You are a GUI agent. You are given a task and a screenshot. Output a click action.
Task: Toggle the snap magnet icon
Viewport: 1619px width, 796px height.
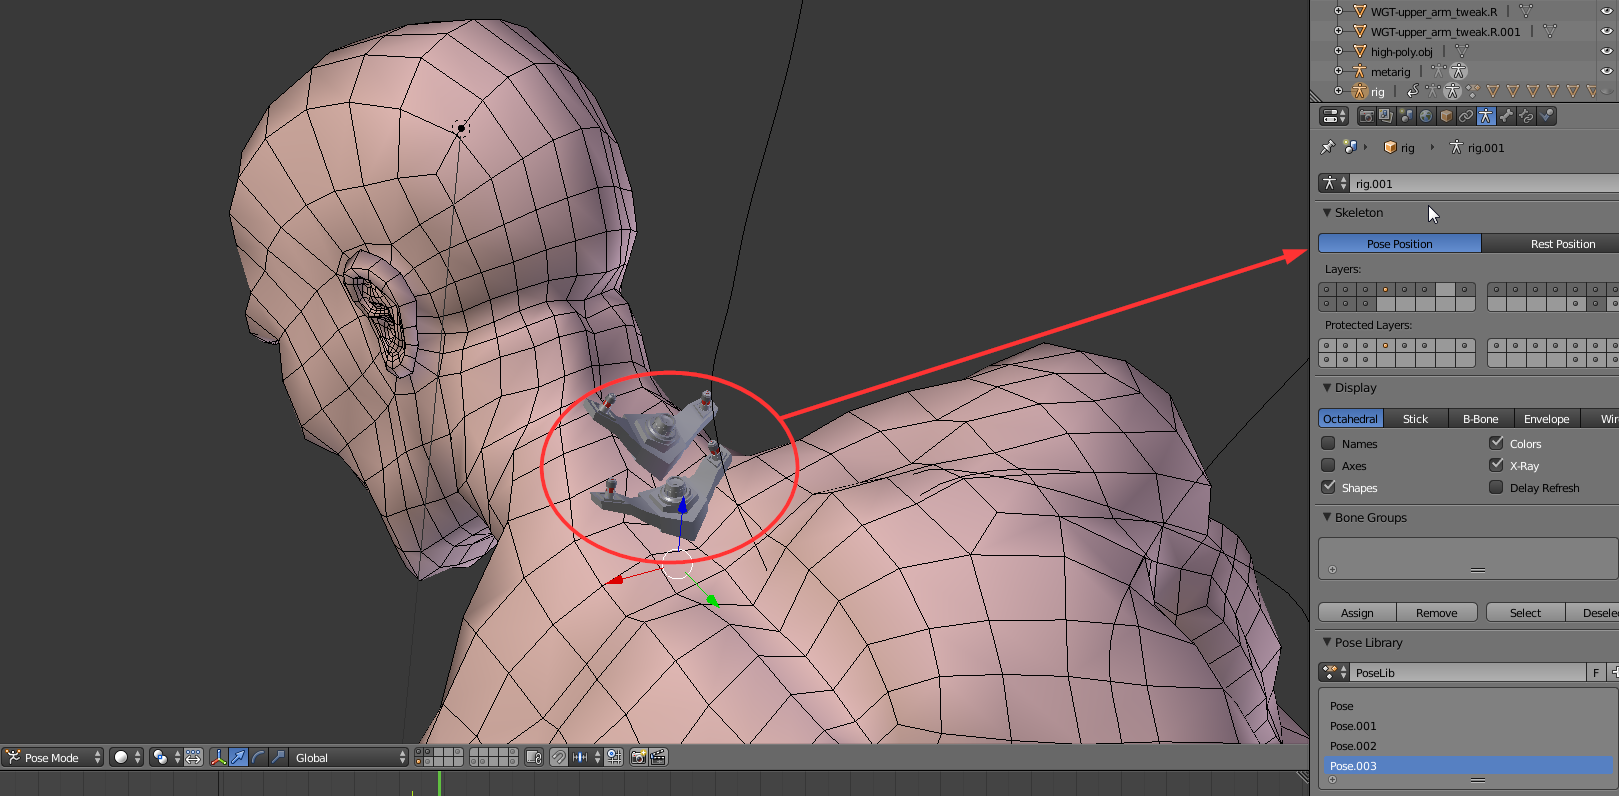pyautogui.click(x=559, y=757)
